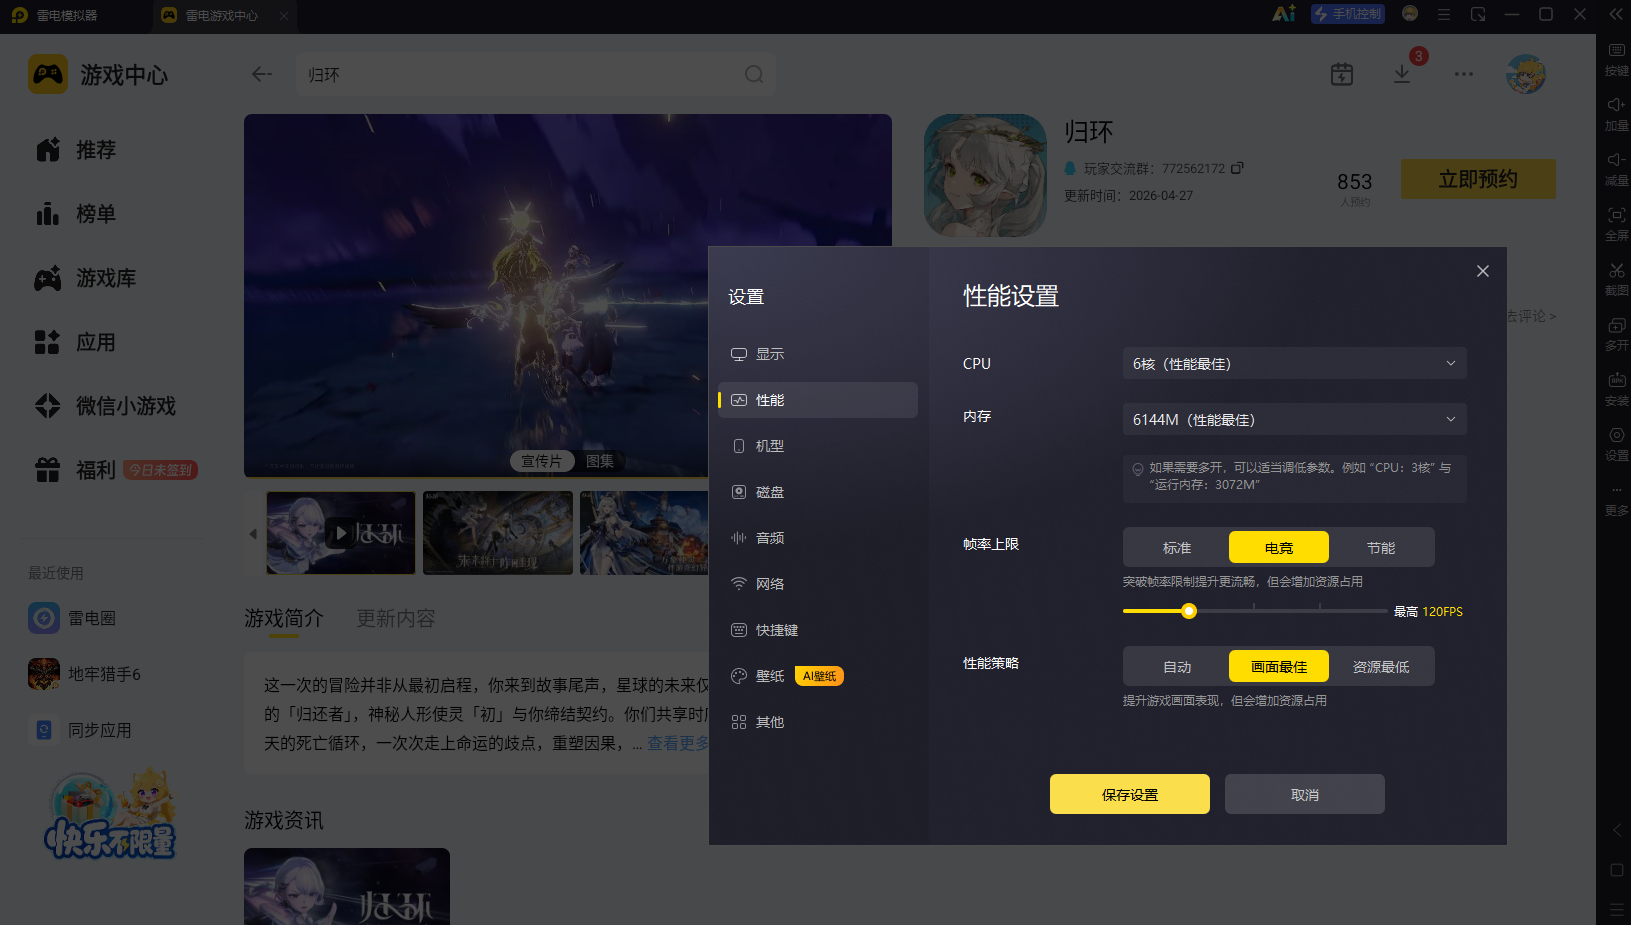Screen dimensions: 1631x925
Task: Switch to the 更新内容 tab
Action: click(396, 618)
